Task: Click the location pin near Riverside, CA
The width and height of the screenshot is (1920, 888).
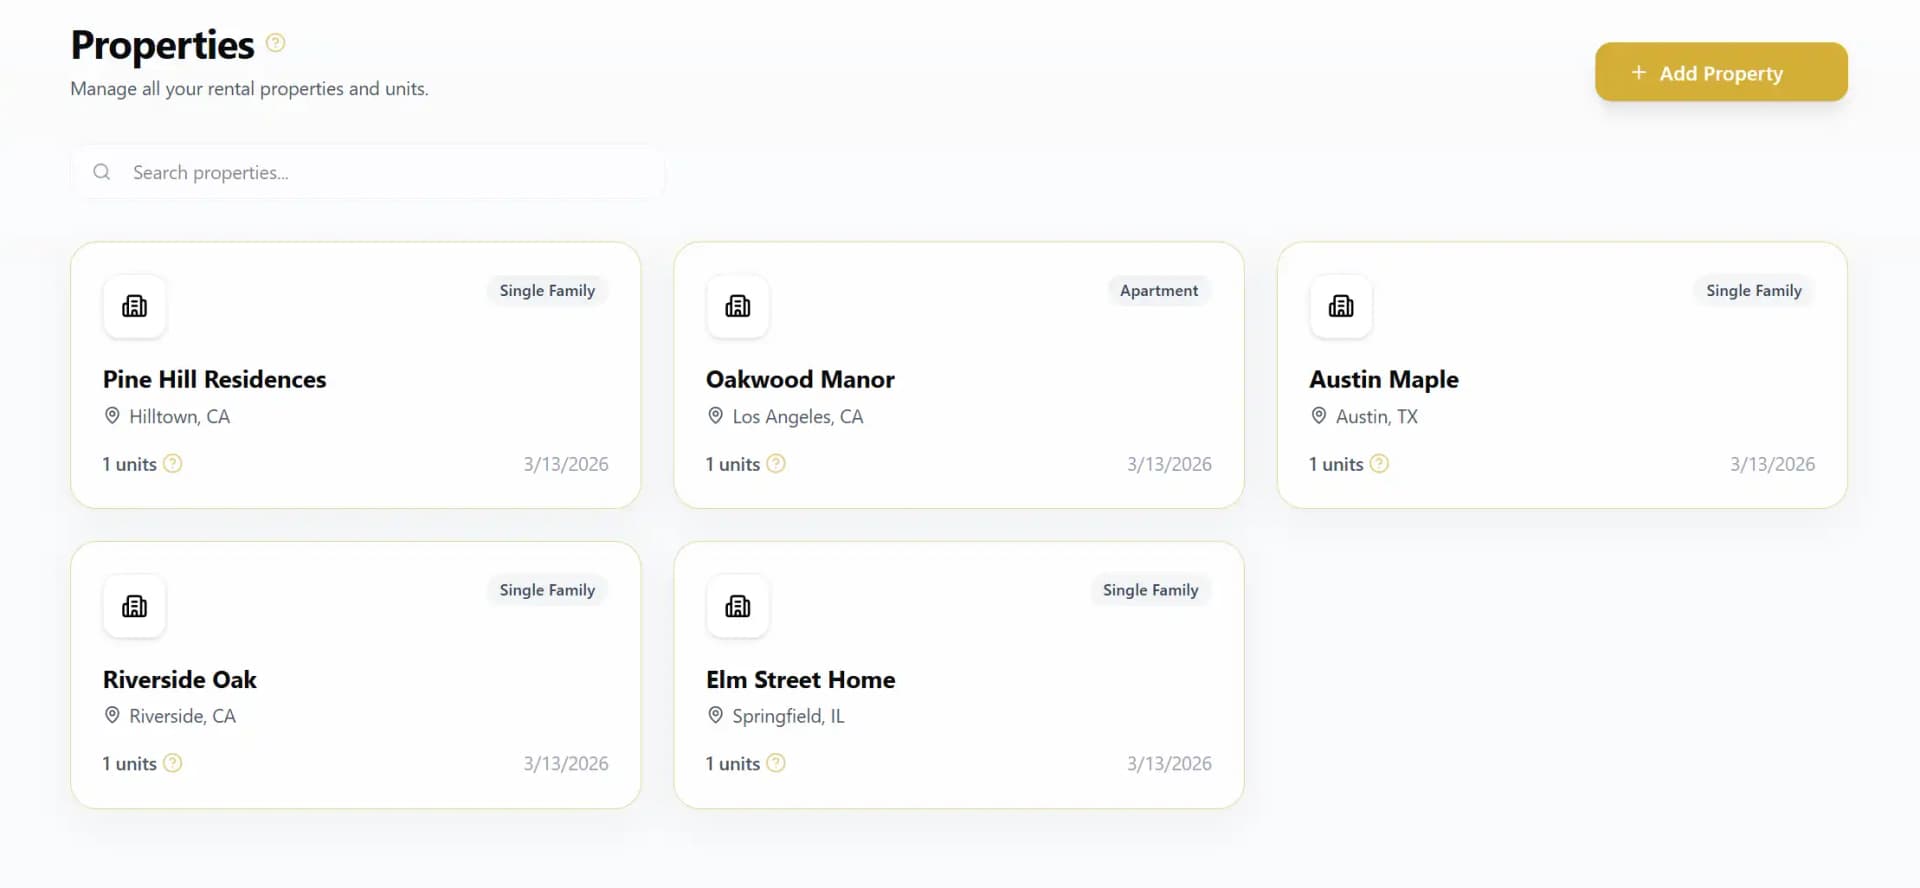Action: pyautogui.click(x=112, y=716)
